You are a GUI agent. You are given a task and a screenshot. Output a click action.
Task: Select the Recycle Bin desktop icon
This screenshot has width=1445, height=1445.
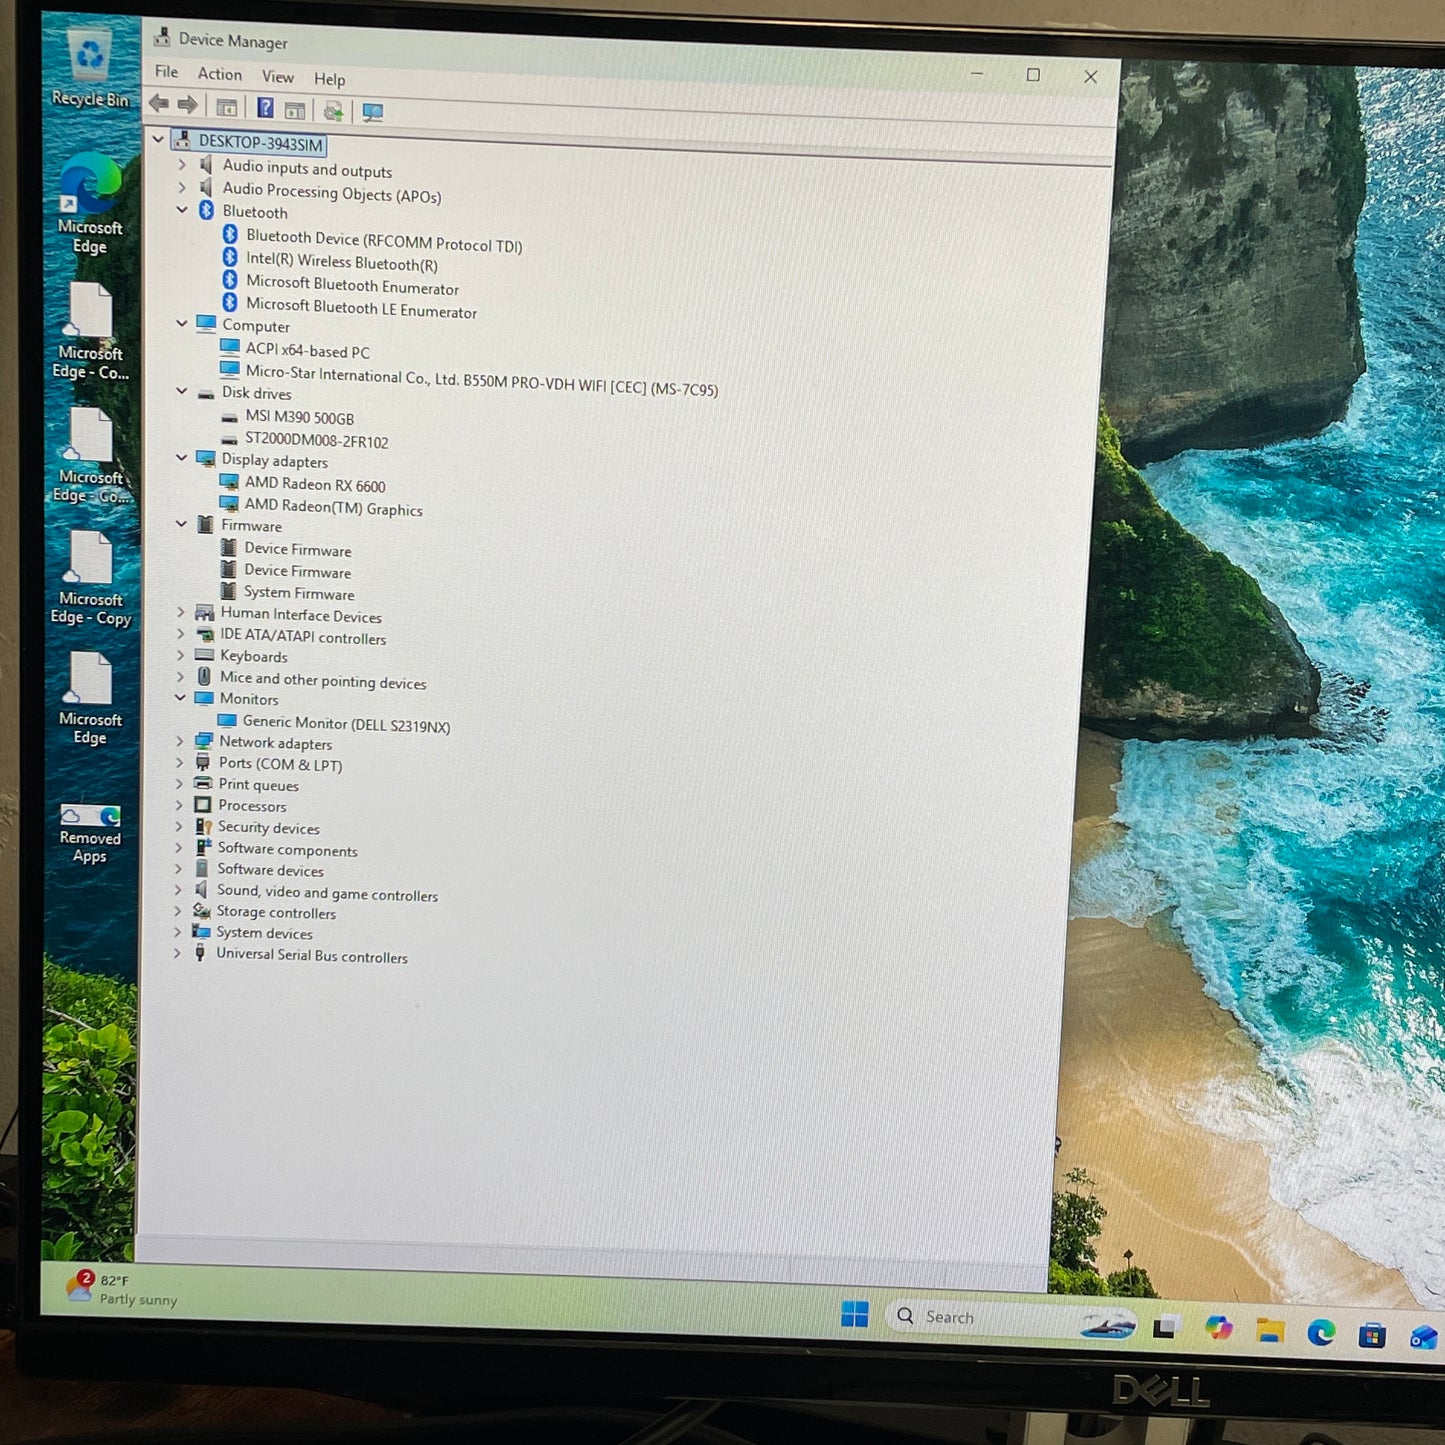90,68
